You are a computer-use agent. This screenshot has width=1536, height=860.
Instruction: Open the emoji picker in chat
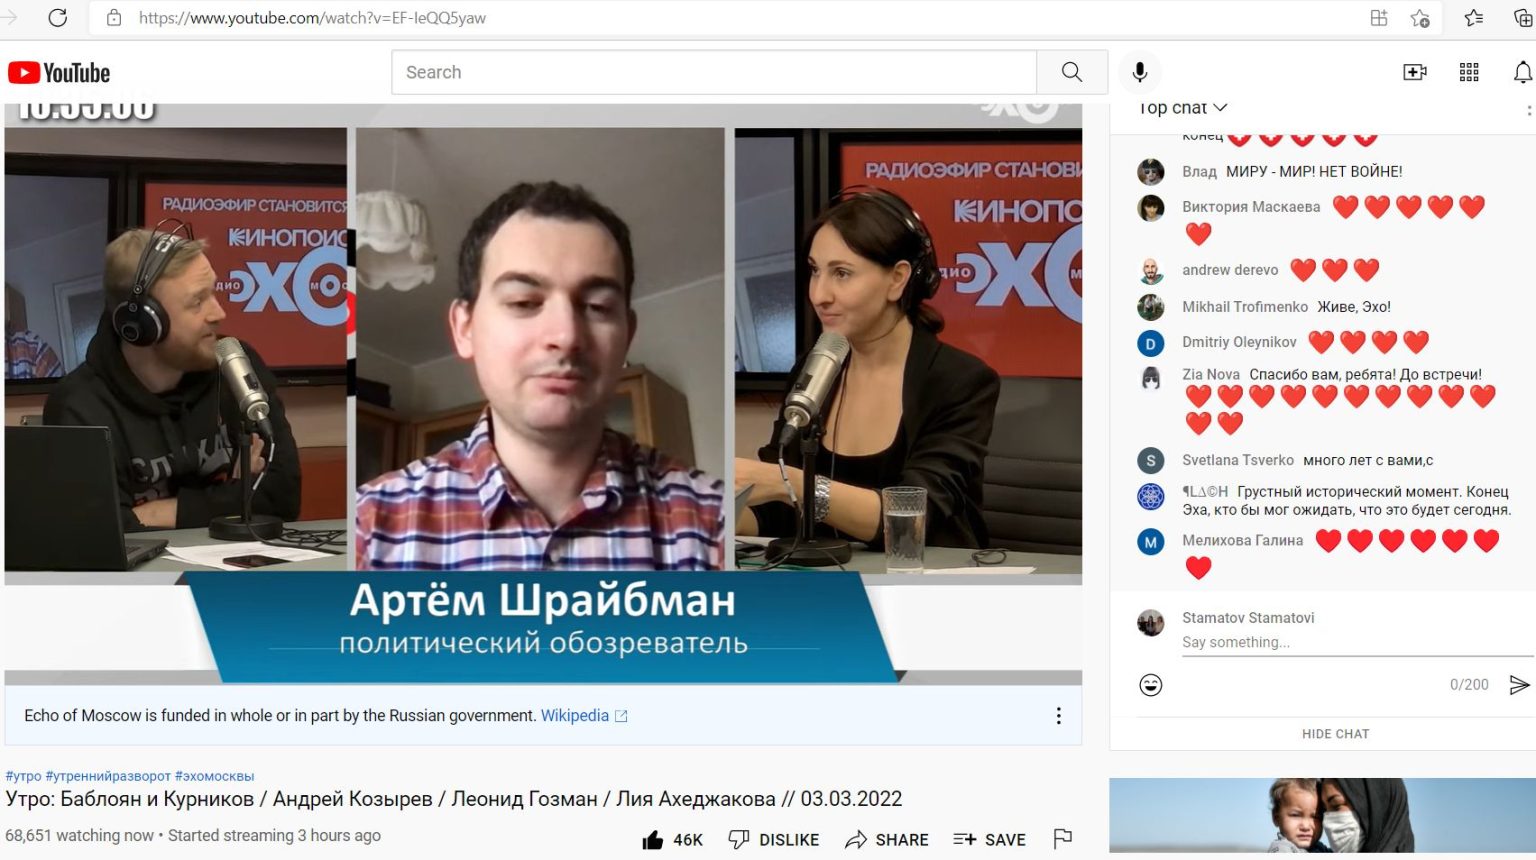[x=1151, y=685]
